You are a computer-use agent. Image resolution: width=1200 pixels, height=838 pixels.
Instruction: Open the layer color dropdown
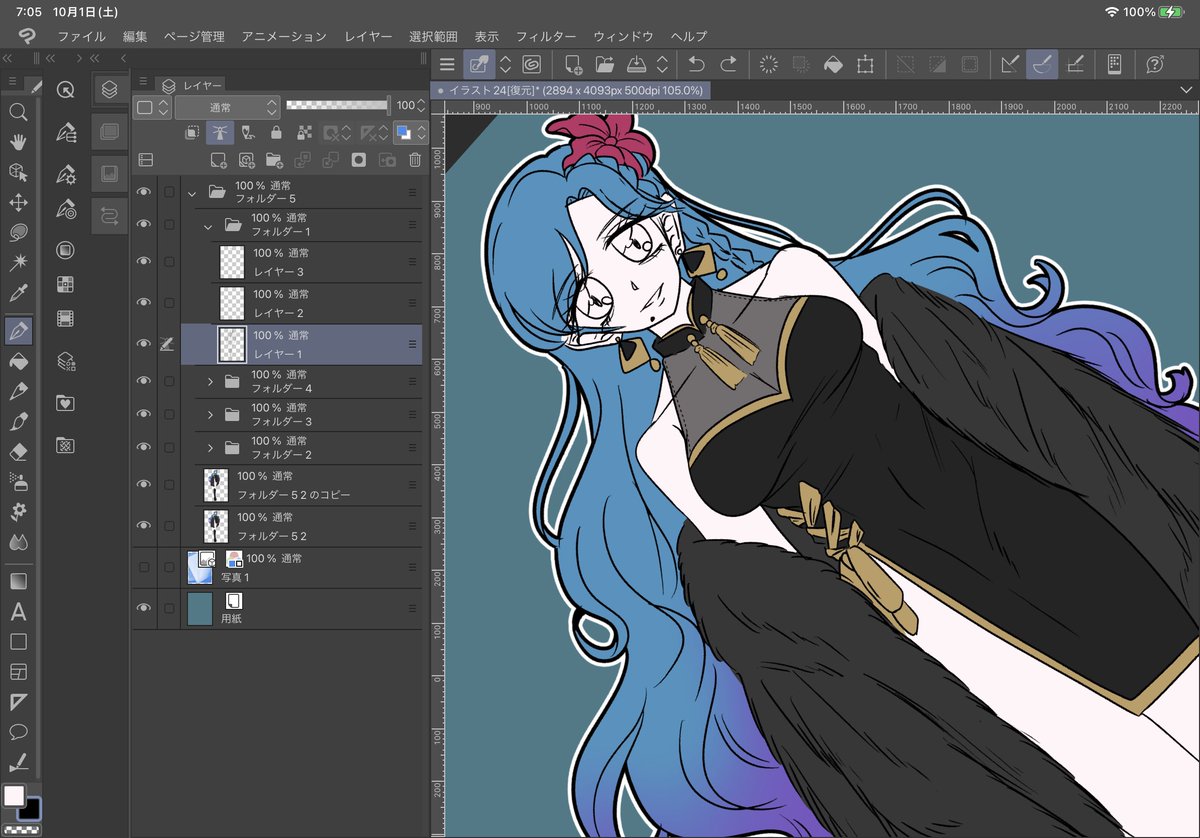point(410,132)
